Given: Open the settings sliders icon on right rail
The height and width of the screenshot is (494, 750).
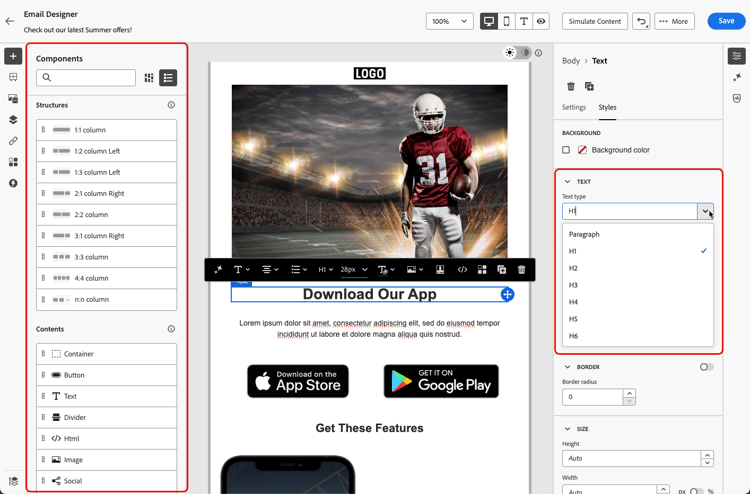Looking at the screenshot, I should (737, 56).
